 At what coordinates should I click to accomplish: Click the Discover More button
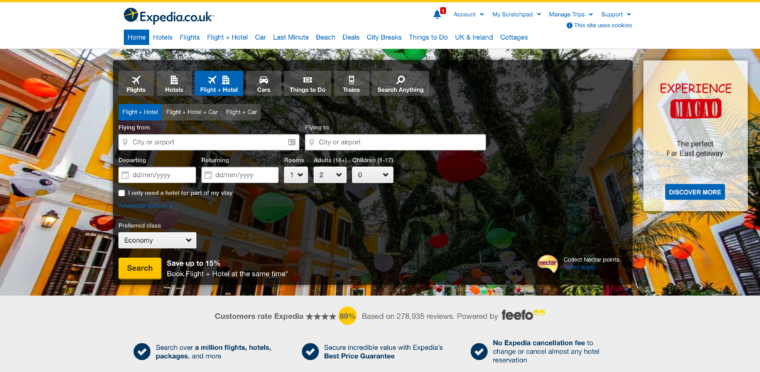695,192
